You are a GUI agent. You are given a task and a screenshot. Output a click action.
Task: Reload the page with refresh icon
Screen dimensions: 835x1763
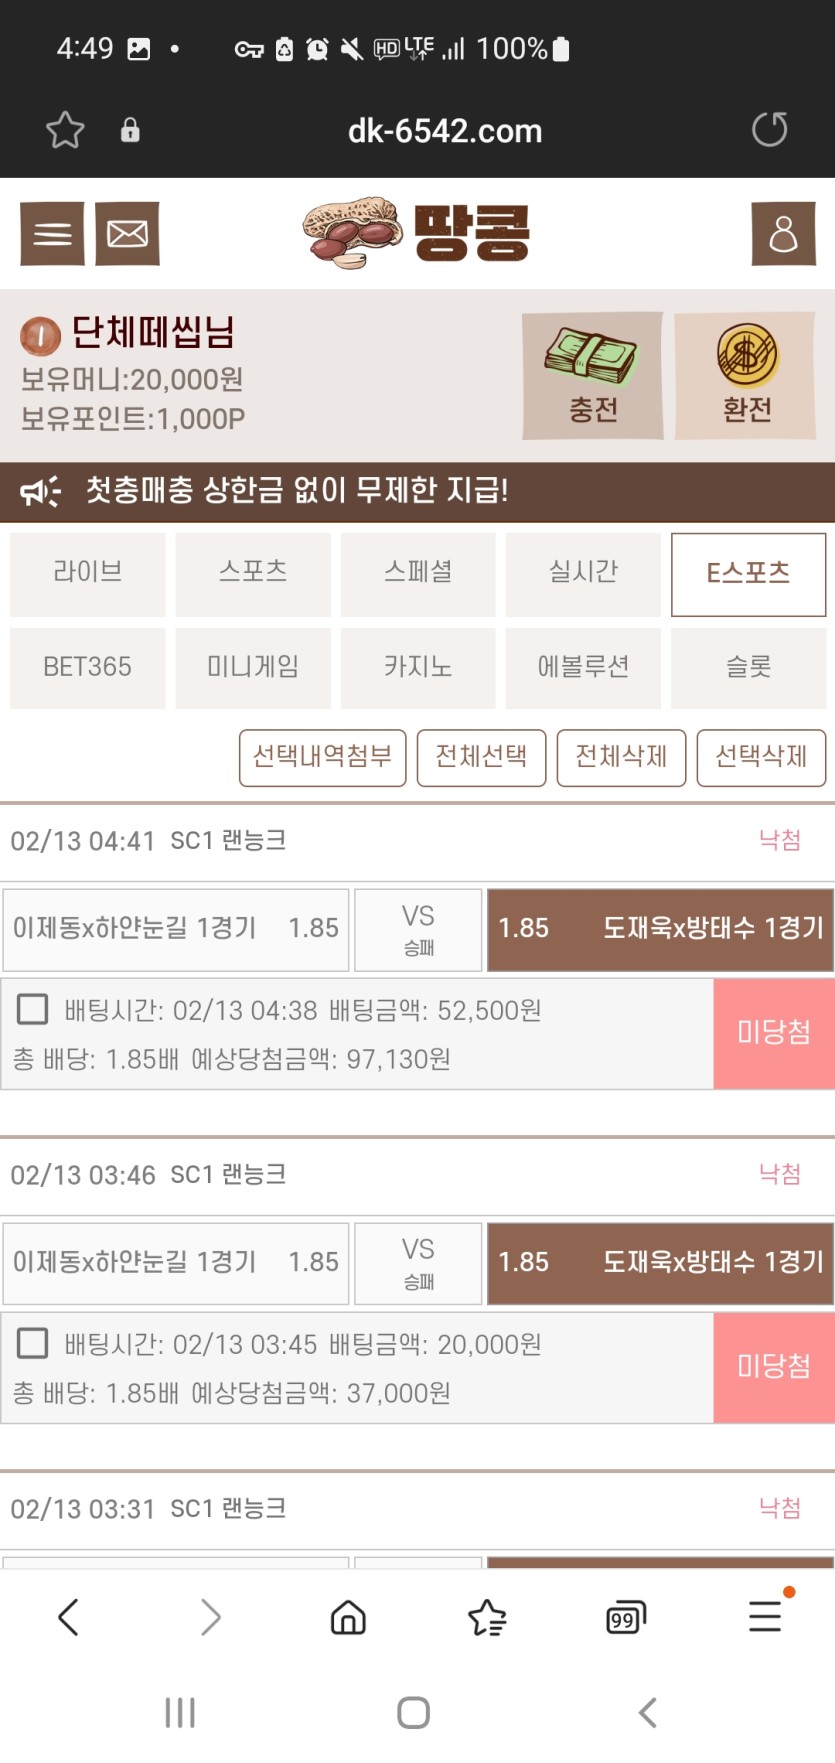click(x=769, y=130)
